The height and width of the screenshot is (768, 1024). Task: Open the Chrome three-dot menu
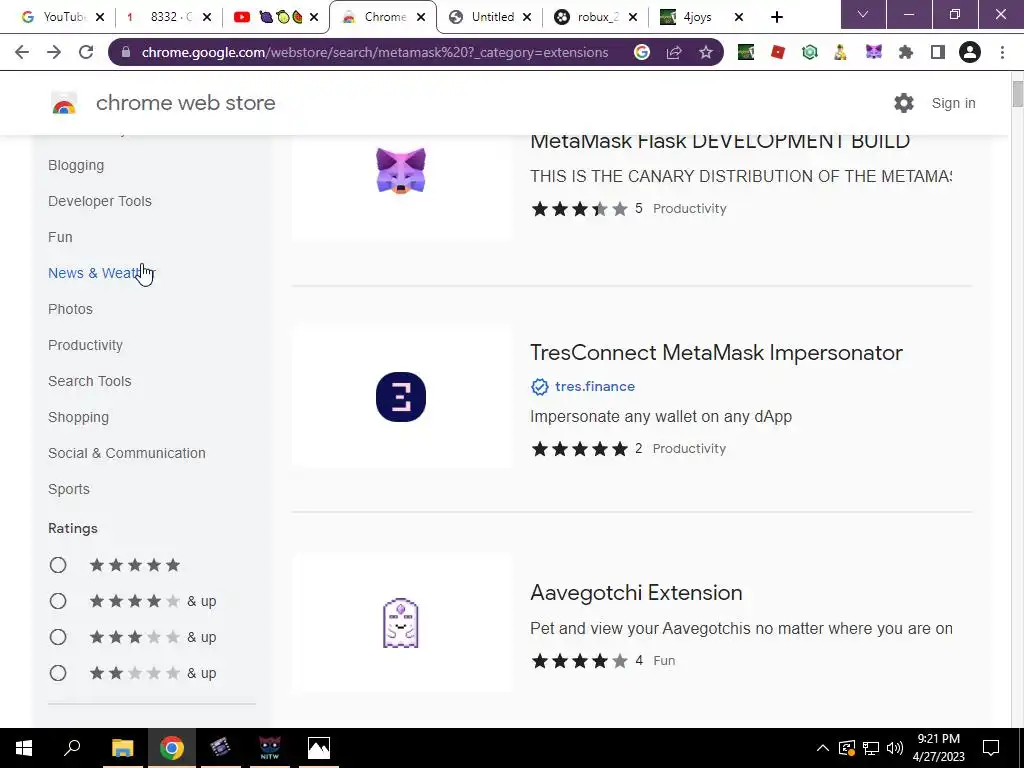[x=1002, y=52]
